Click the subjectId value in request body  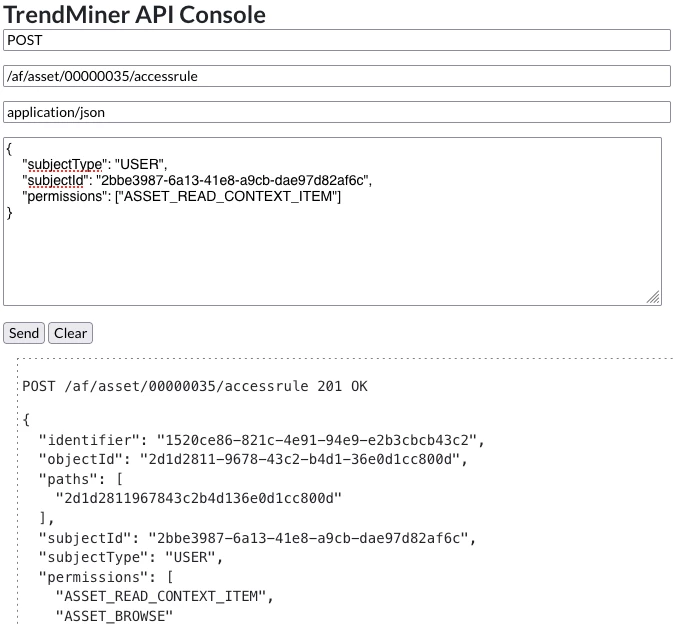(x=232, y=180)
